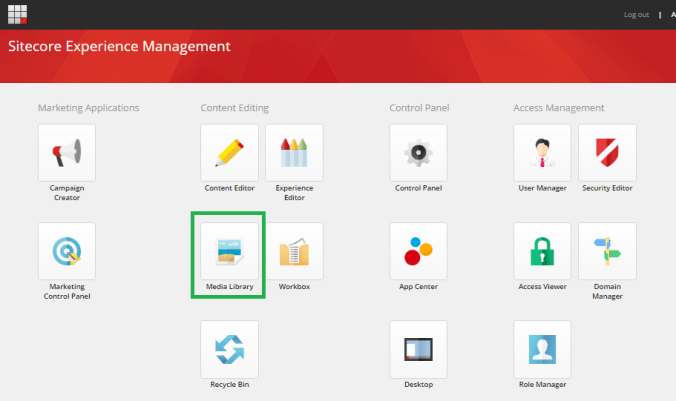
Task: Launch the Security Editor shield icon
Action: (607, 153)
